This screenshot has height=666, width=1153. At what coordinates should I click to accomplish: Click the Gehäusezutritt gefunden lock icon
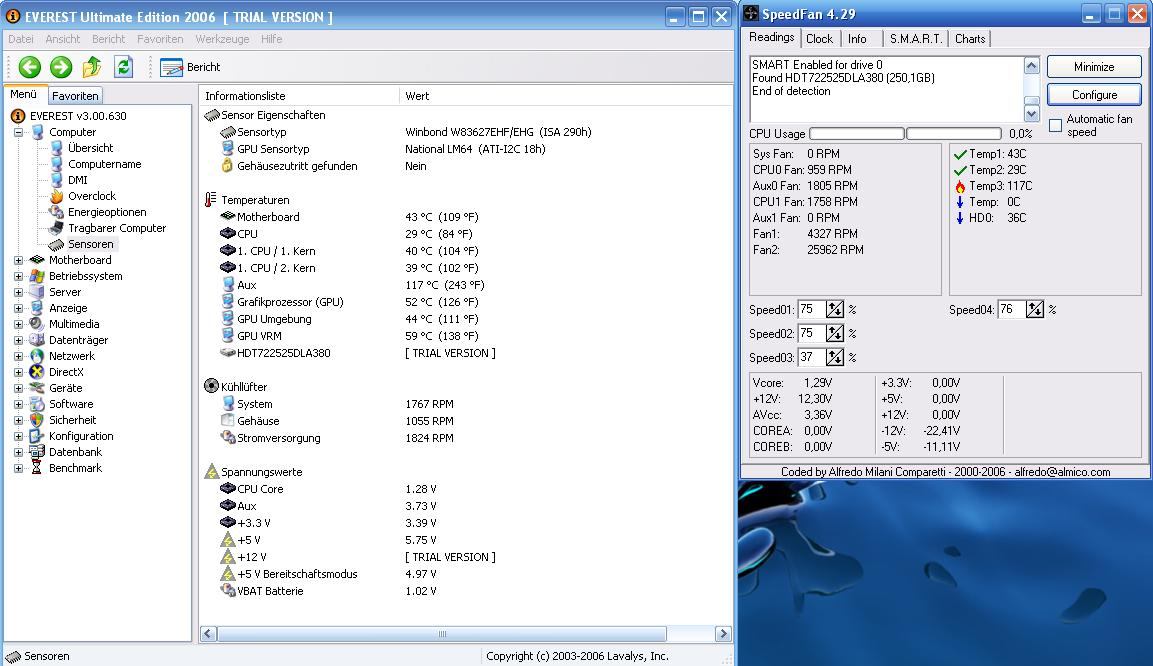(x=228, y=166)
